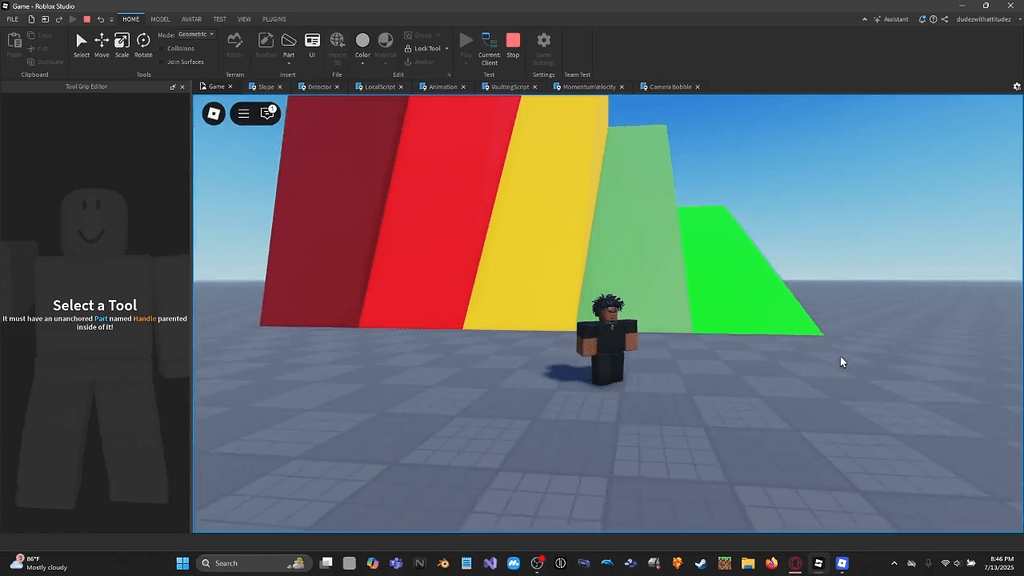Click the Import 3D icon
Image resolution: width=1024 pixels, height=576 pixels.
point(336,43)
